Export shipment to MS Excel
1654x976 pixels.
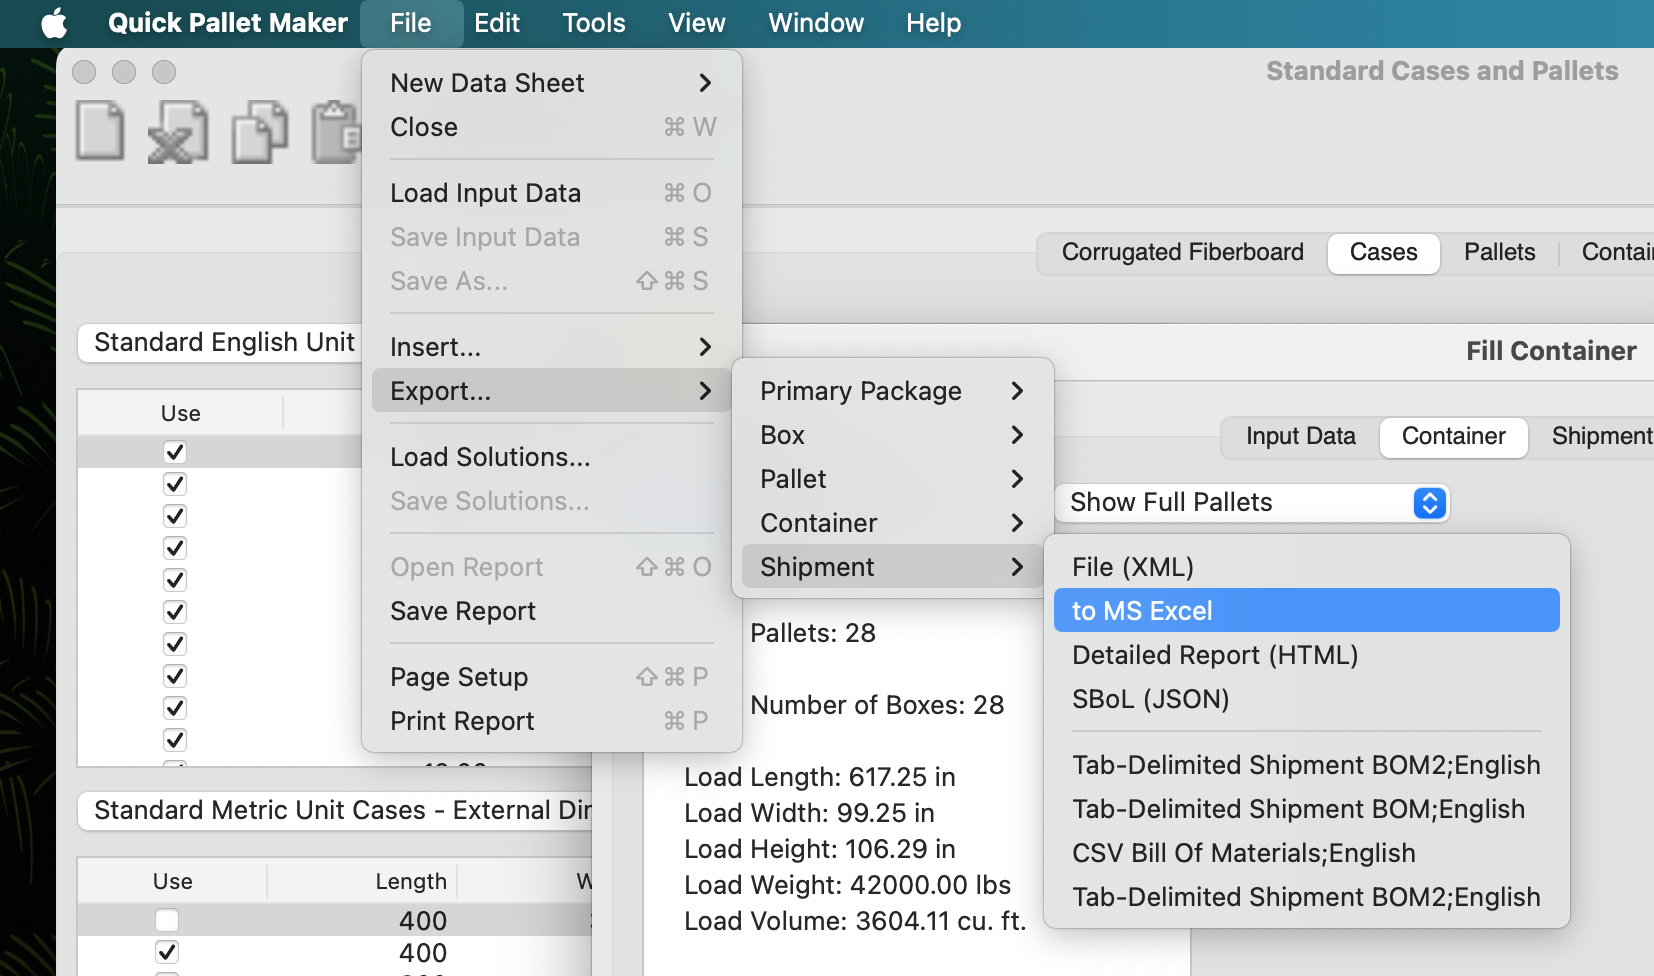pyautogui.click(x=1307, y=611)
